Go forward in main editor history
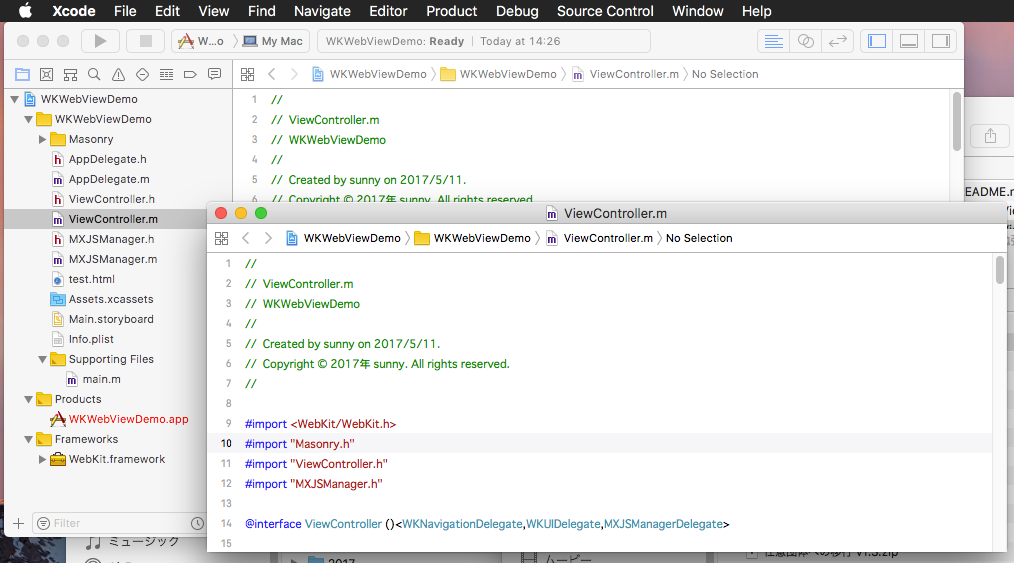 point(294,74)
